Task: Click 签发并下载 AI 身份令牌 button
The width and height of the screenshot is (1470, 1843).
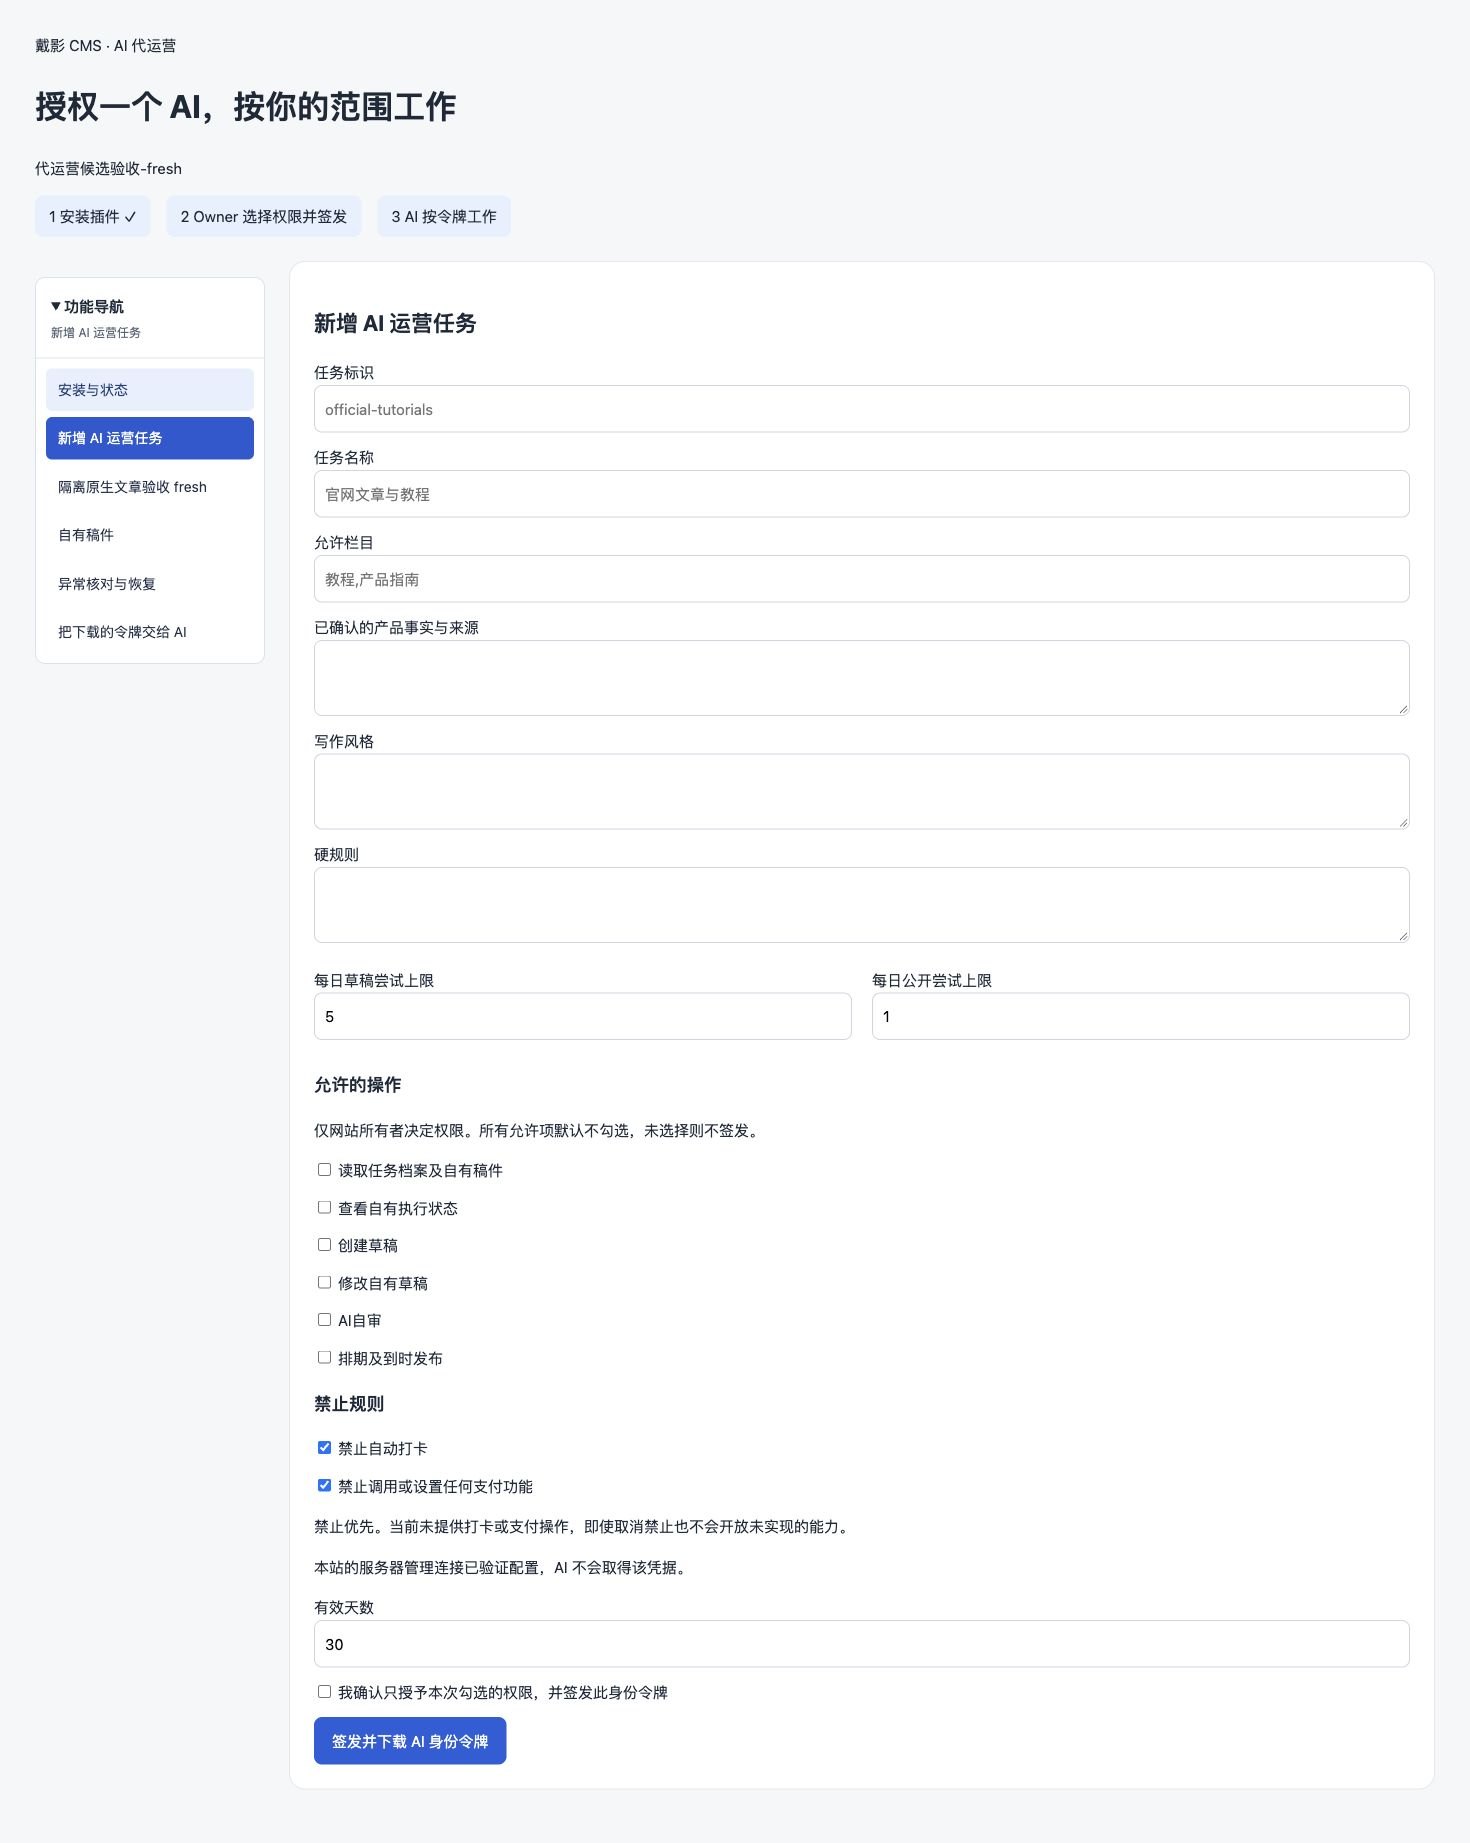Action: coord(410,1741)
